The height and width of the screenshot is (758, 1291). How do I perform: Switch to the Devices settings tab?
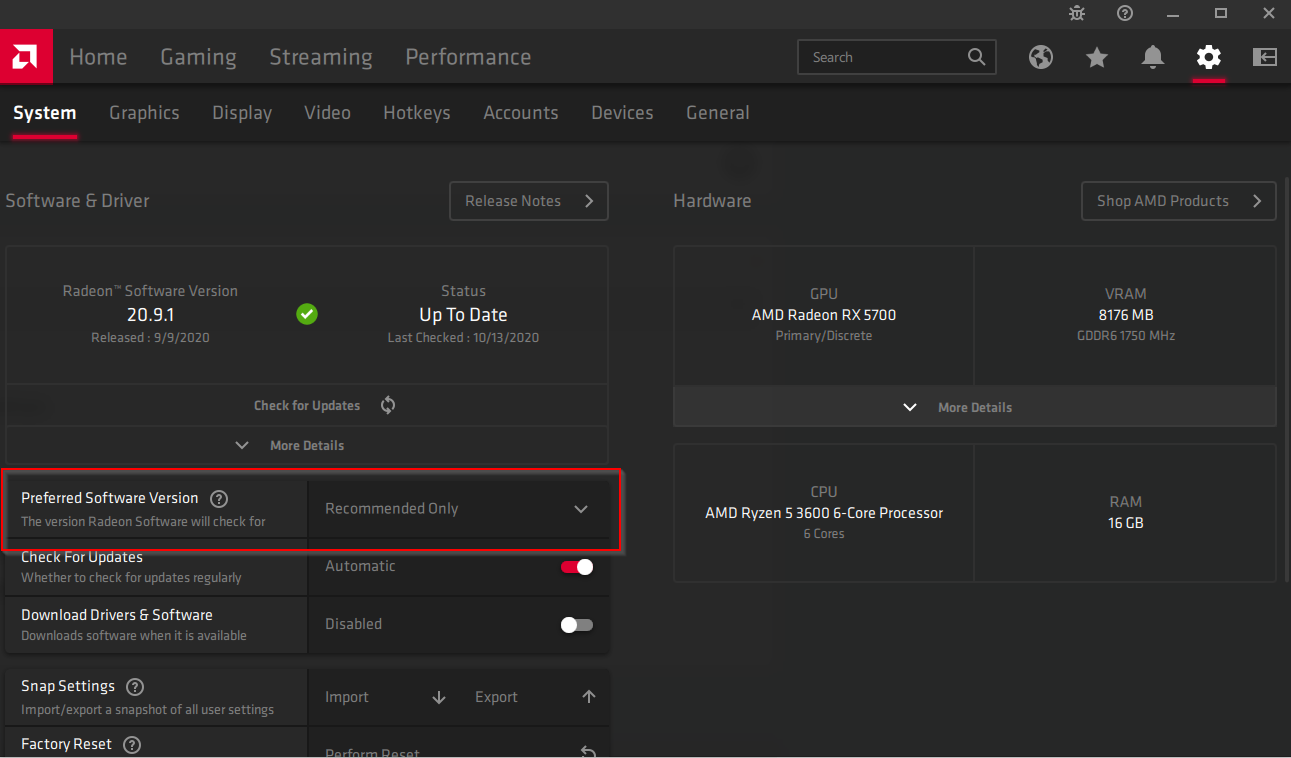(622, 113)
